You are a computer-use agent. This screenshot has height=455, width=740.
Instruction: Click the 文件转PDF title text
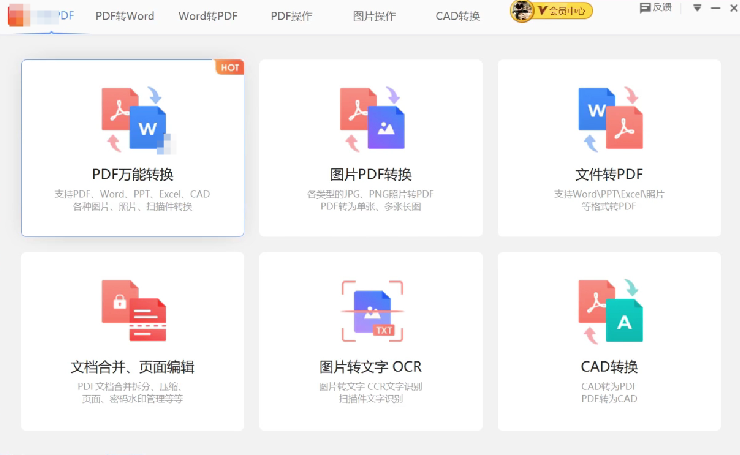(x=609, y=175)
